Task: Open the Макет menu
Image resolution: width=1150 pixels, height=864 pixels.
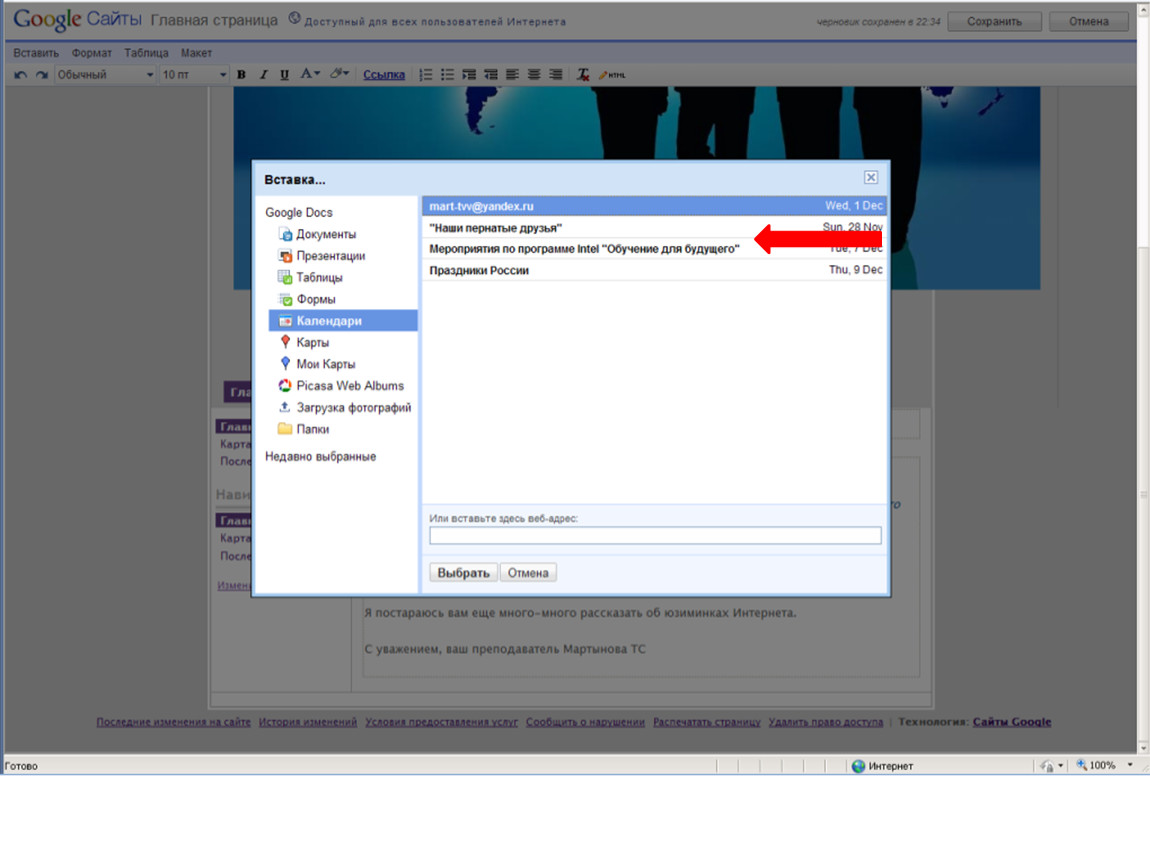Action: tap(196, 53)
